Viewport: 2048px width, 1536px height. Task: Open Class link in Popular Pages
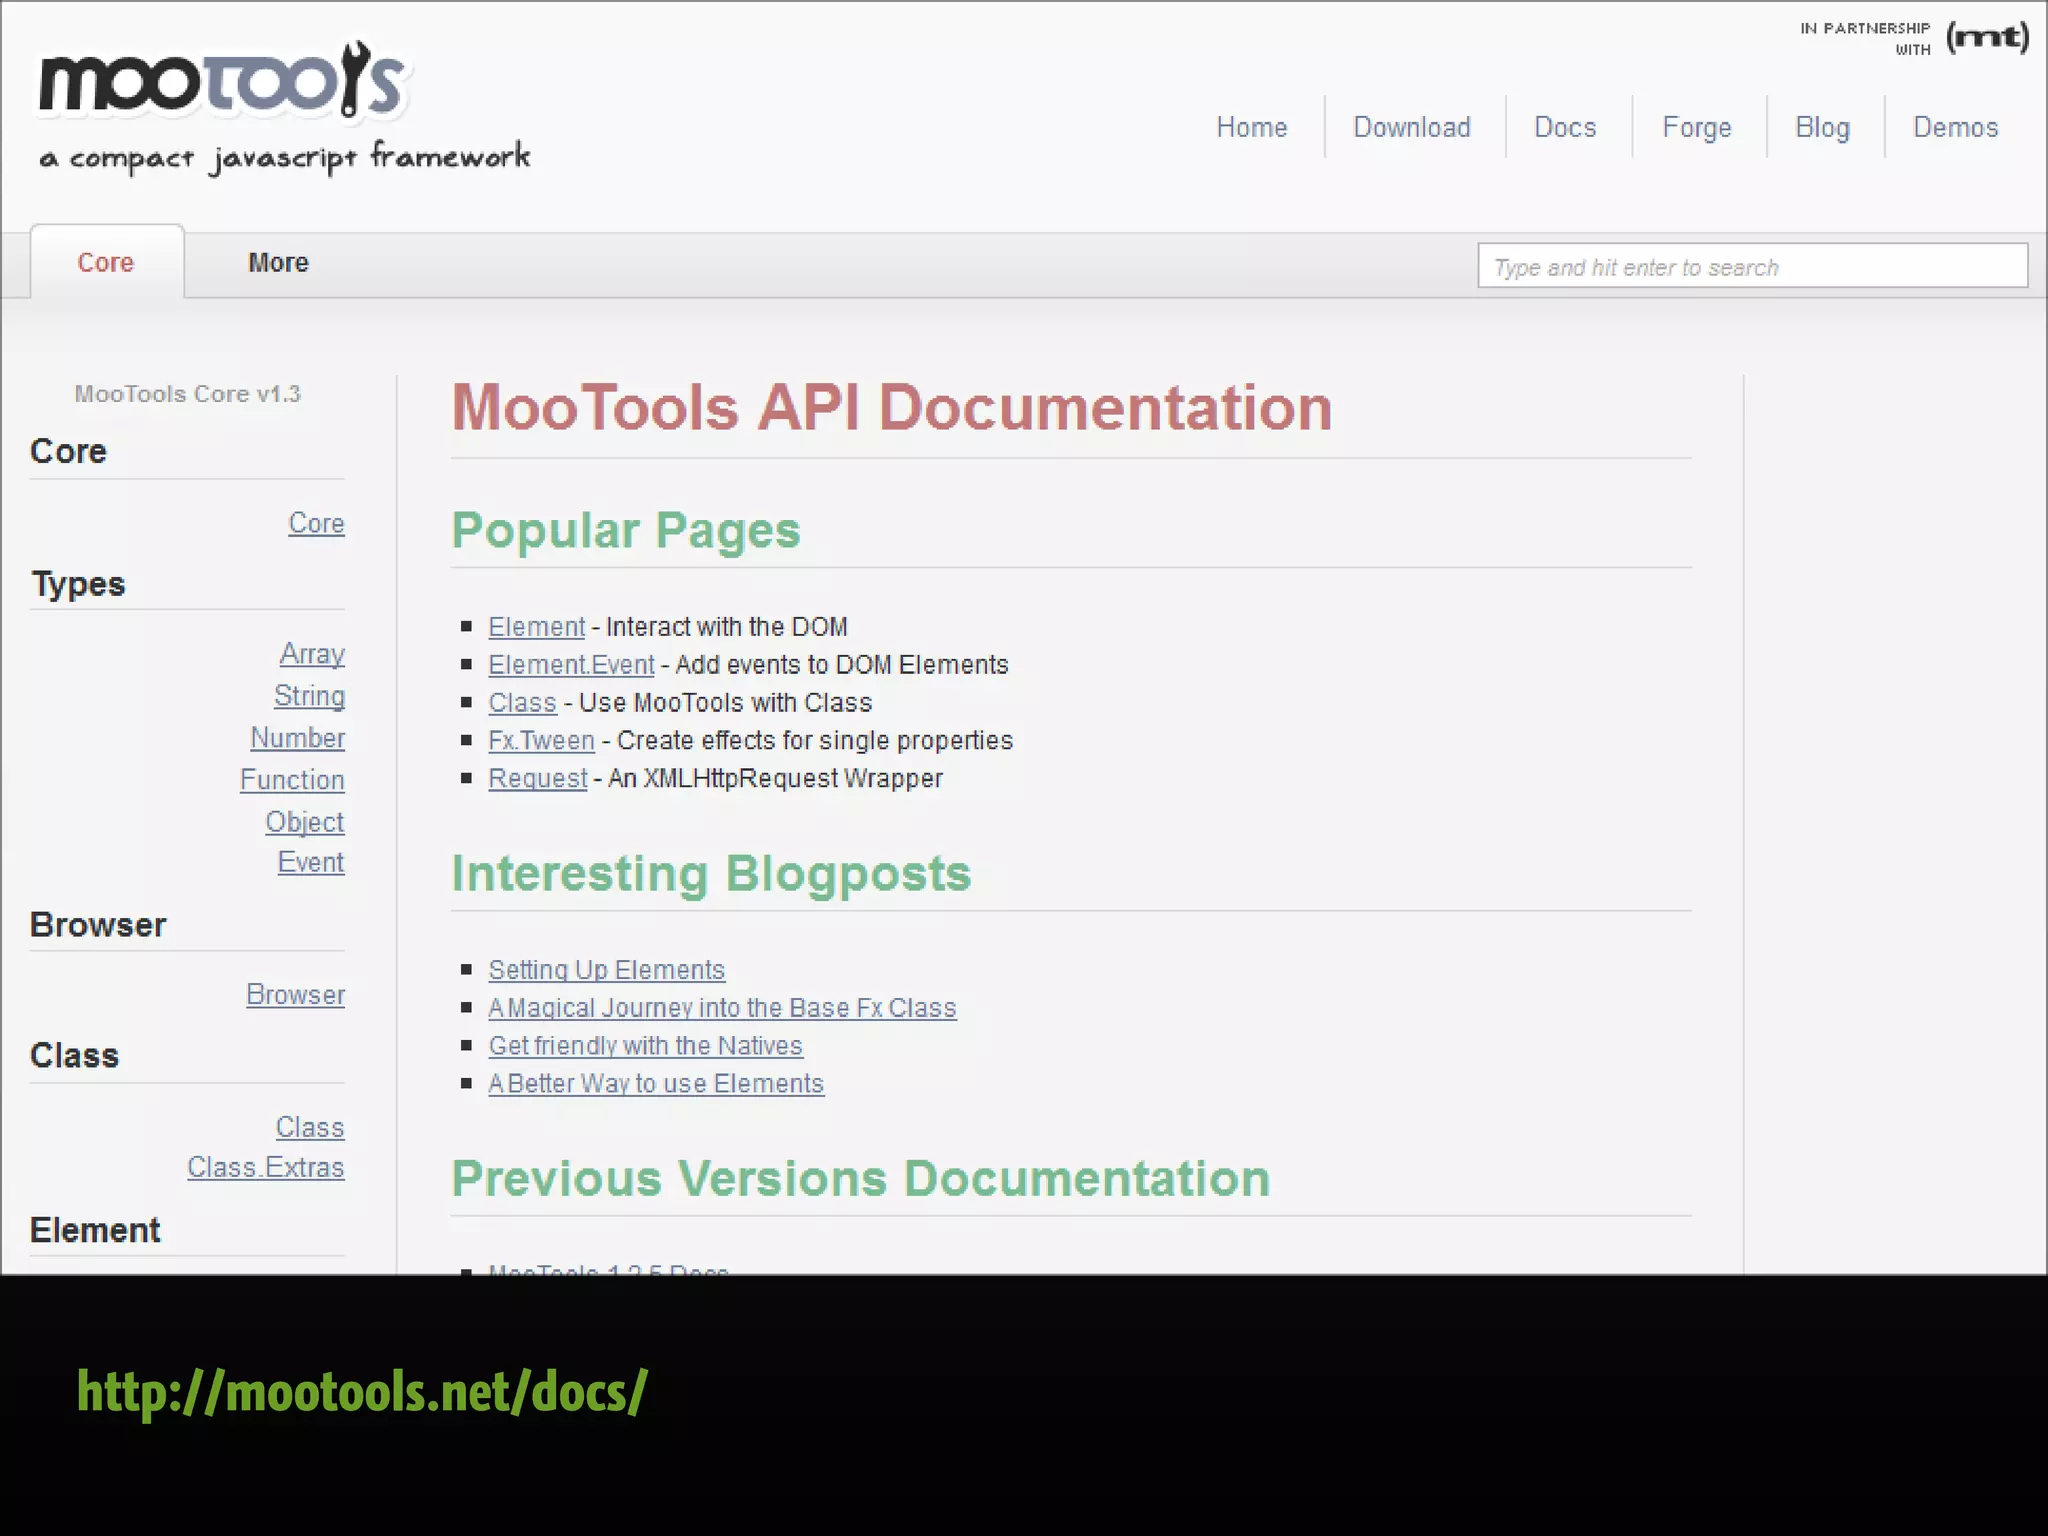522,703
